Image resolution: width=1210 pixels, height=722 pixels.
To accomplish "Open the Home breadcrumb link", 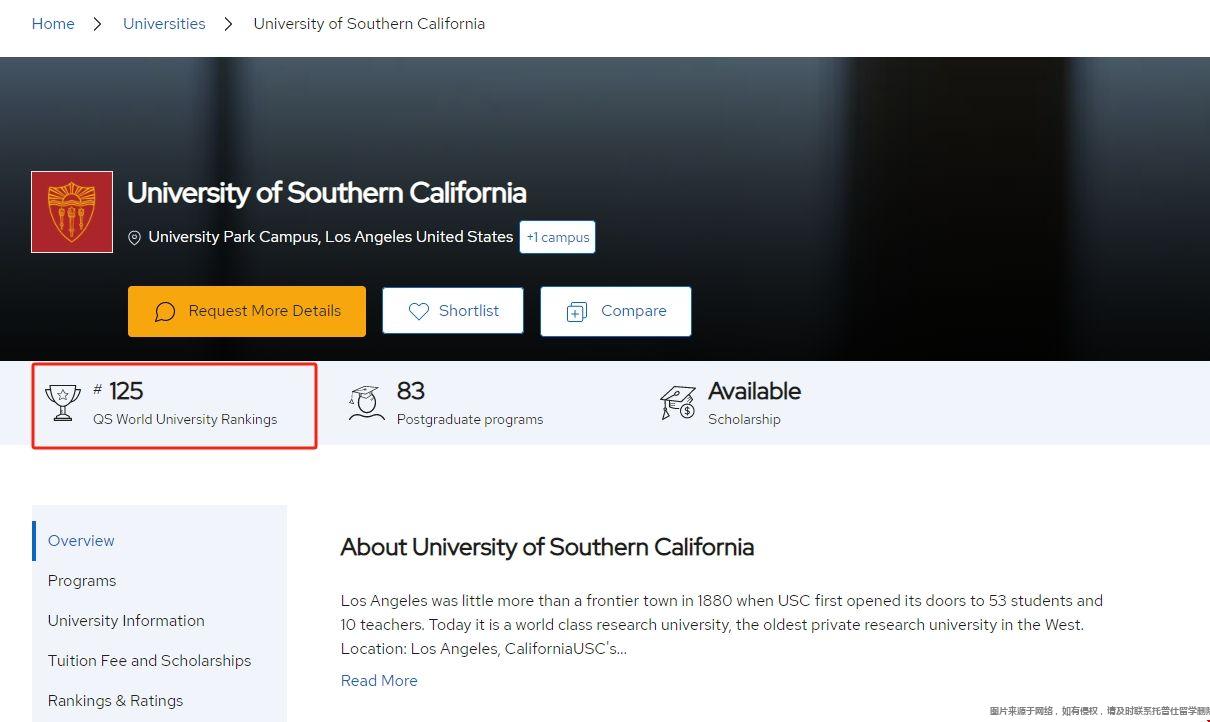I will click(x=53, y=23).
